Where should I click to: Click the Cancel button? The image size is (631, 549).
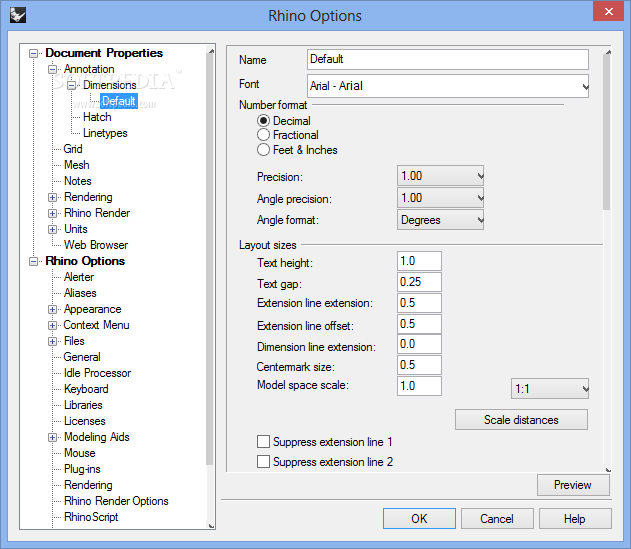pos(497,518)
